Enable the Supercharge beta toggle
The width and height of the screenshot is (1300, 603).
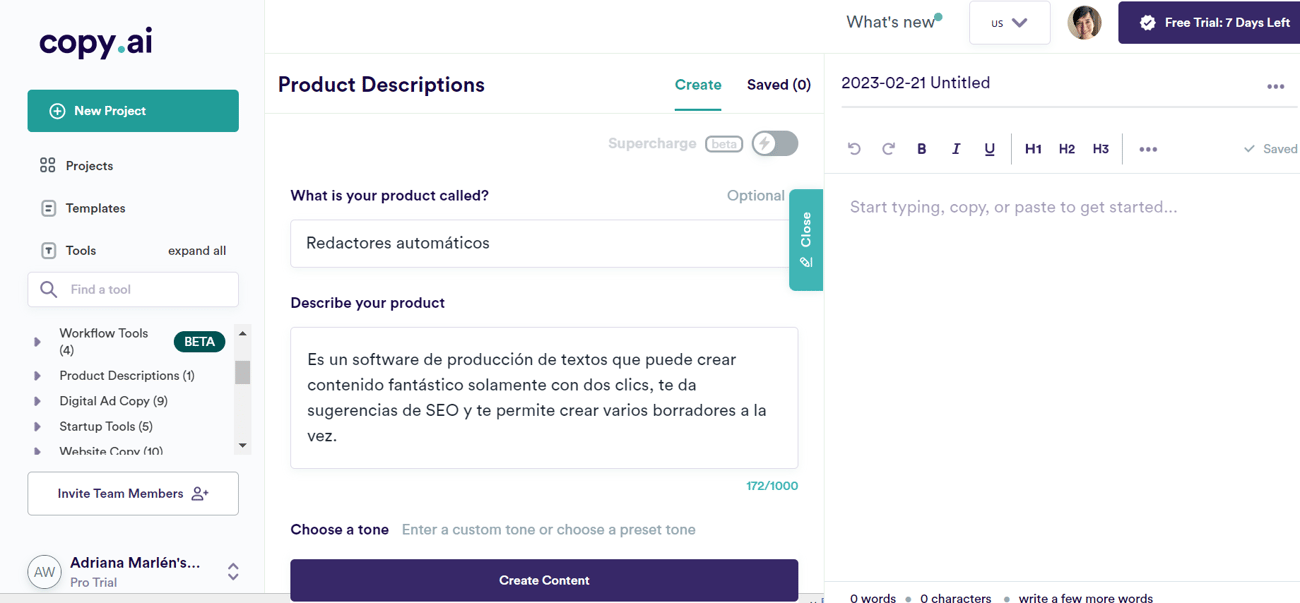pyautogui.click(x=775, y=143)
